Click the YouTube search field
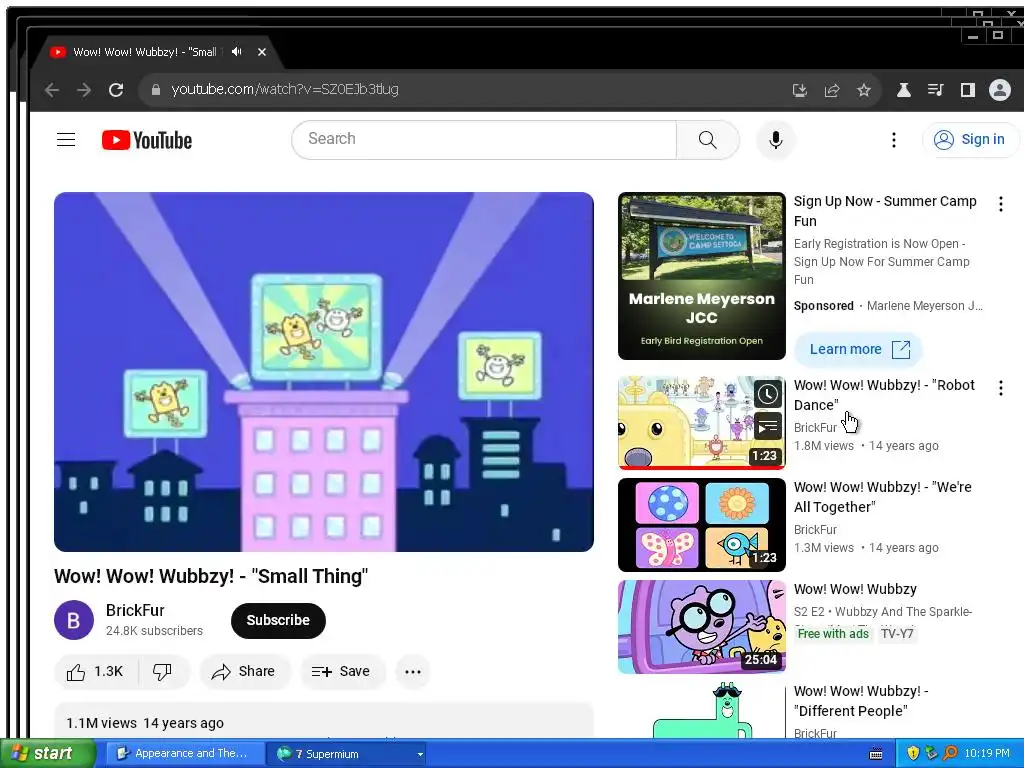The width and height of the screenshot is (1024, 768). (x=484, y=139)
